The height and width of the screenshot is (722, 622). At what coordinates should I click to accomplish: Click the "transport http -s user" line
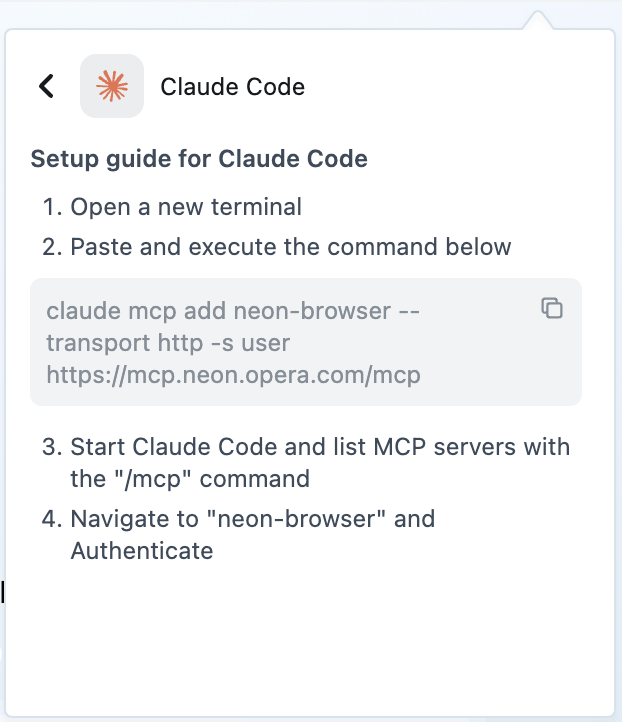coord(168,343)
